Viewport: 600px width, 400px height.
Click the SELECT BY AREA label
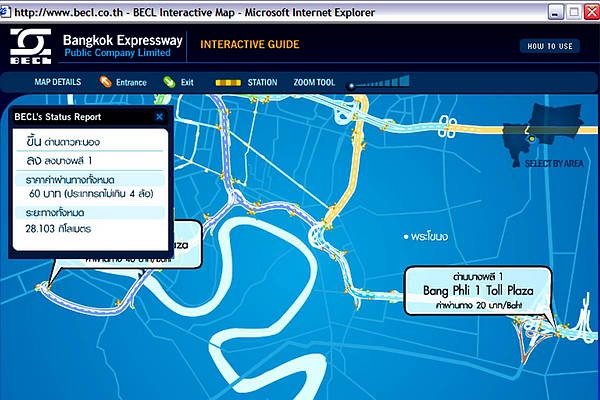coord(554,164)
